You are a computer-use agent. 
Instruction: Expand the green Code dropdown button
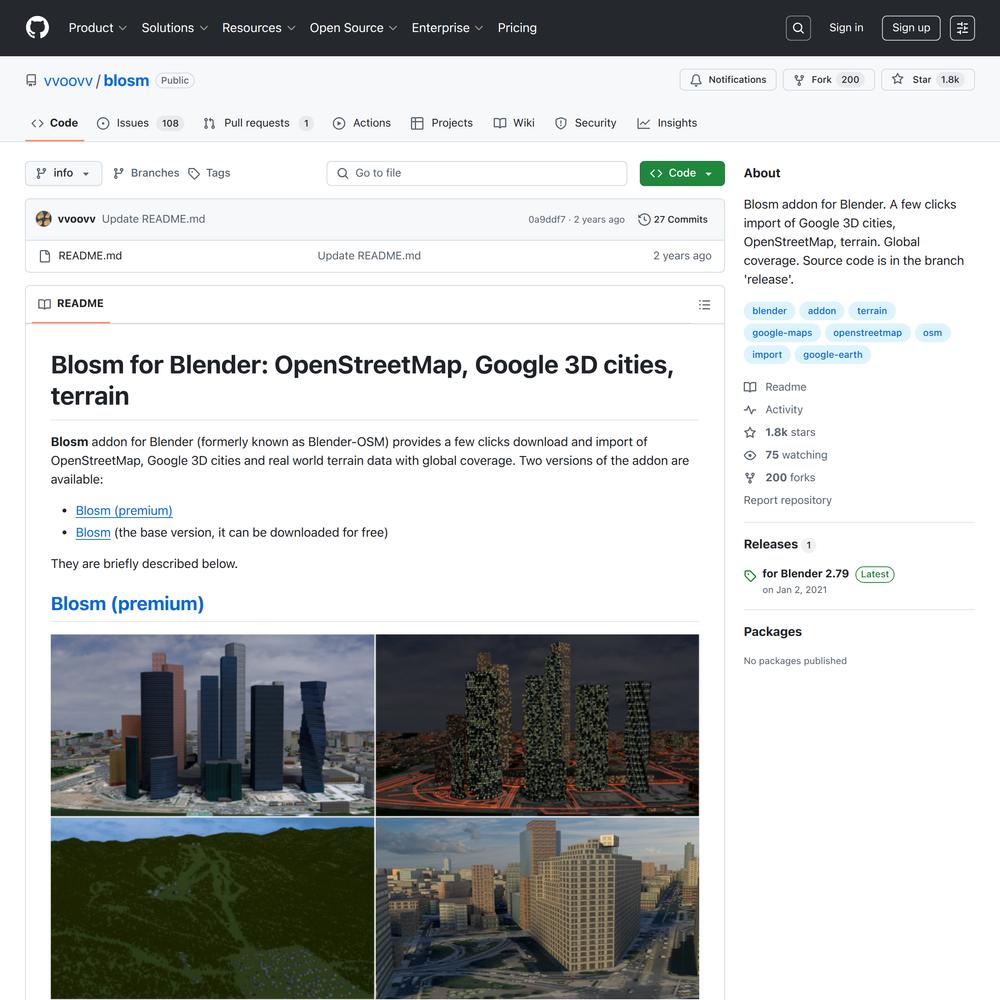coord(682,173)
